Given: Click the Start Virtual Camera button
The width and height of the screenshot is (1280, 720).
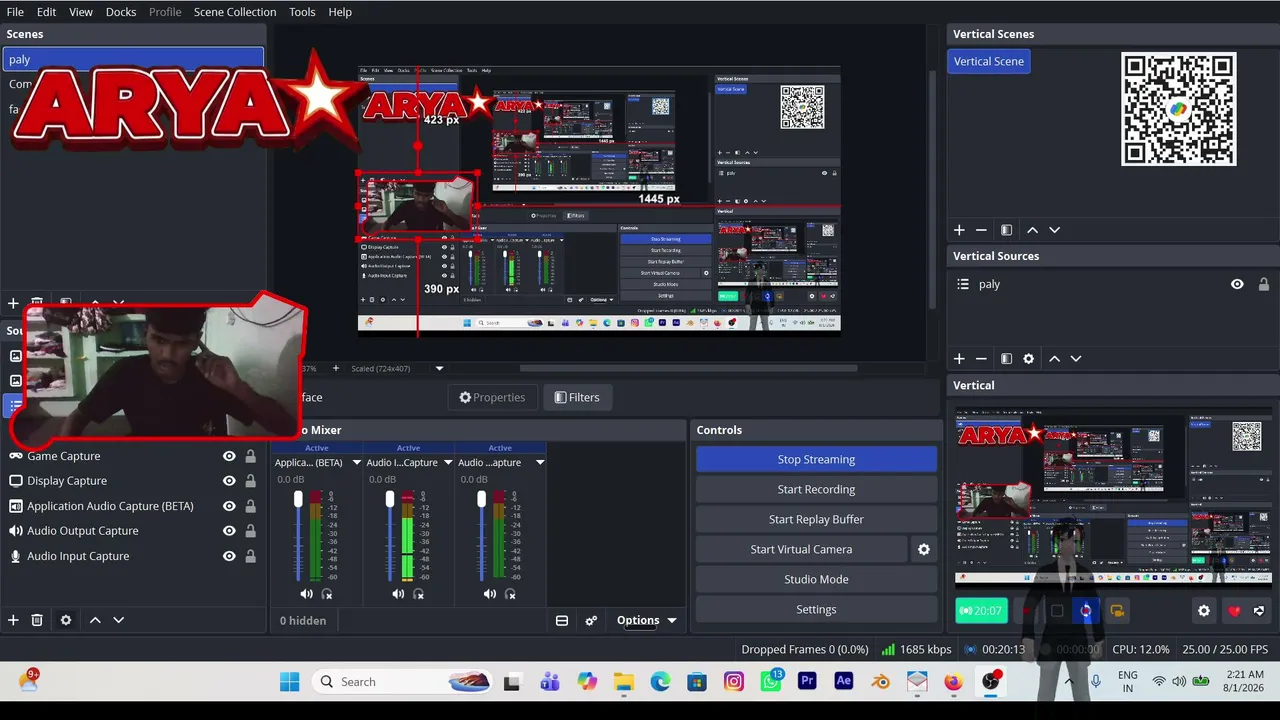Looking at the screenshot, I should 801,549.
